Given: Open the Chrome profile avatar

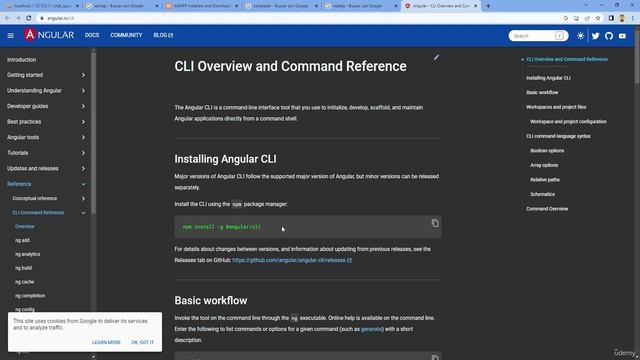Looking at the screenshot, I should pos(622,18).
